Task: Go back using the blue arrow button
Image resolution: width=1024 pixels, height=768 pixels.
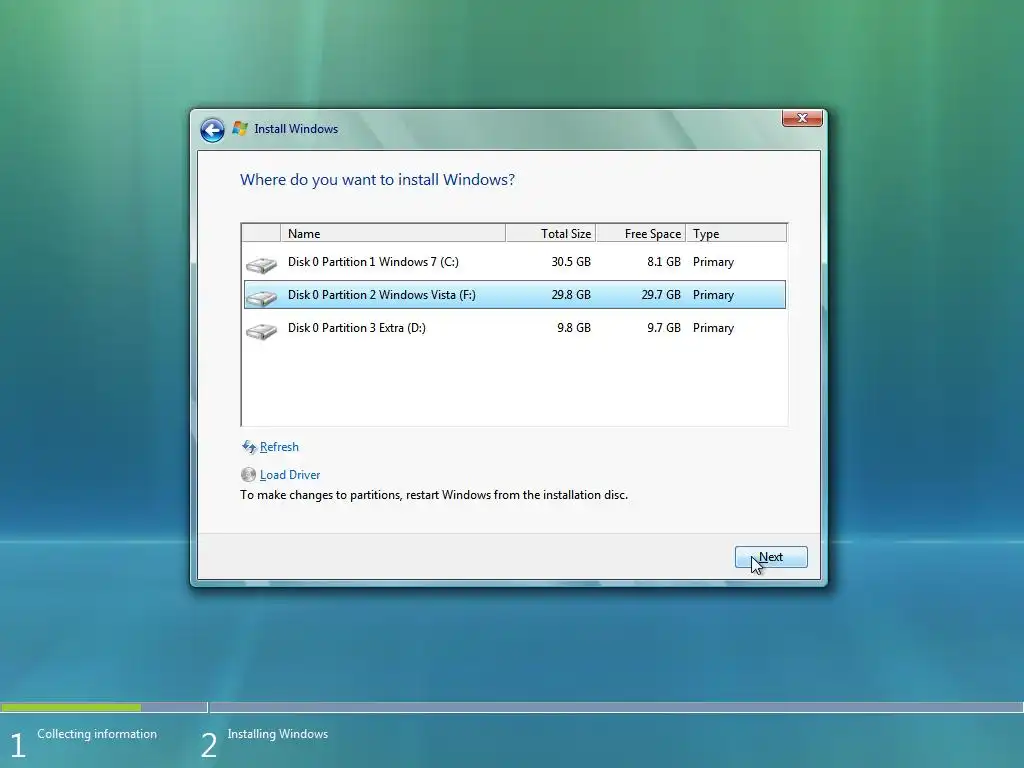Action: pyautogui.click(x=212, y=130)
